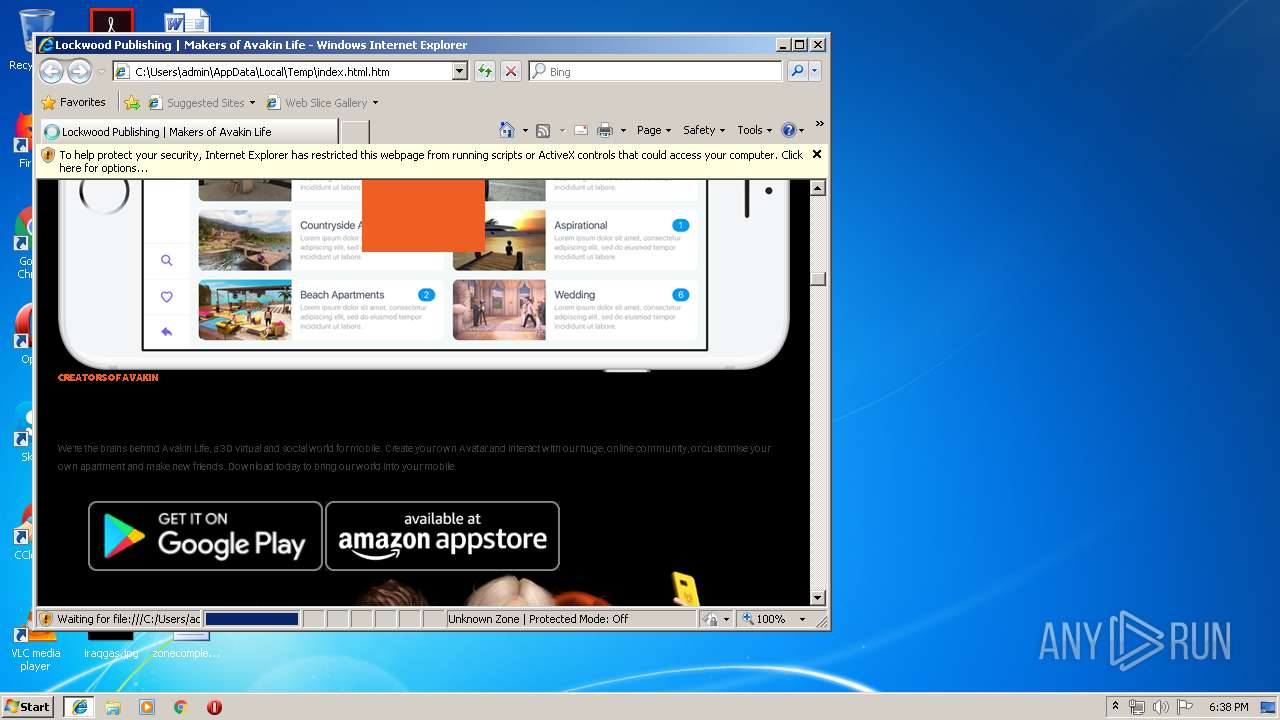The image size is (1280, 720).
Task: Open the Web Slice Gallery link
Action: pos(317,102)
